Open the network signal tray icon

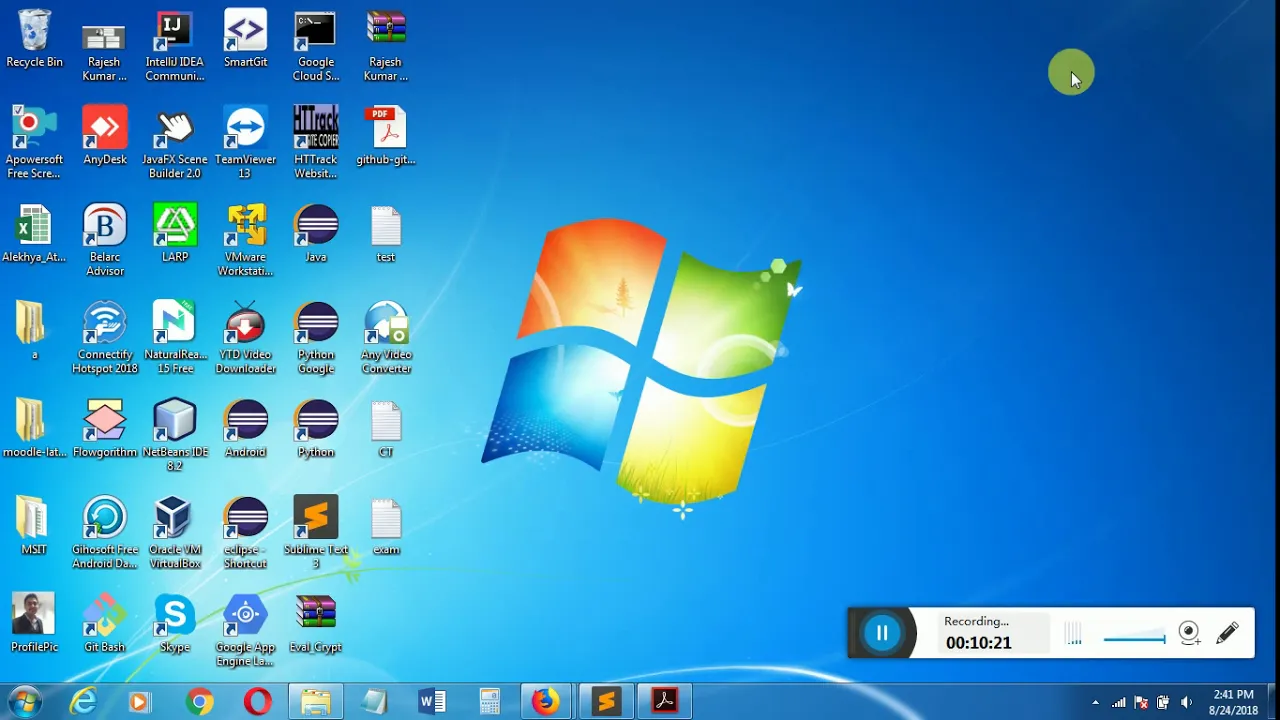click(1119, 702)
